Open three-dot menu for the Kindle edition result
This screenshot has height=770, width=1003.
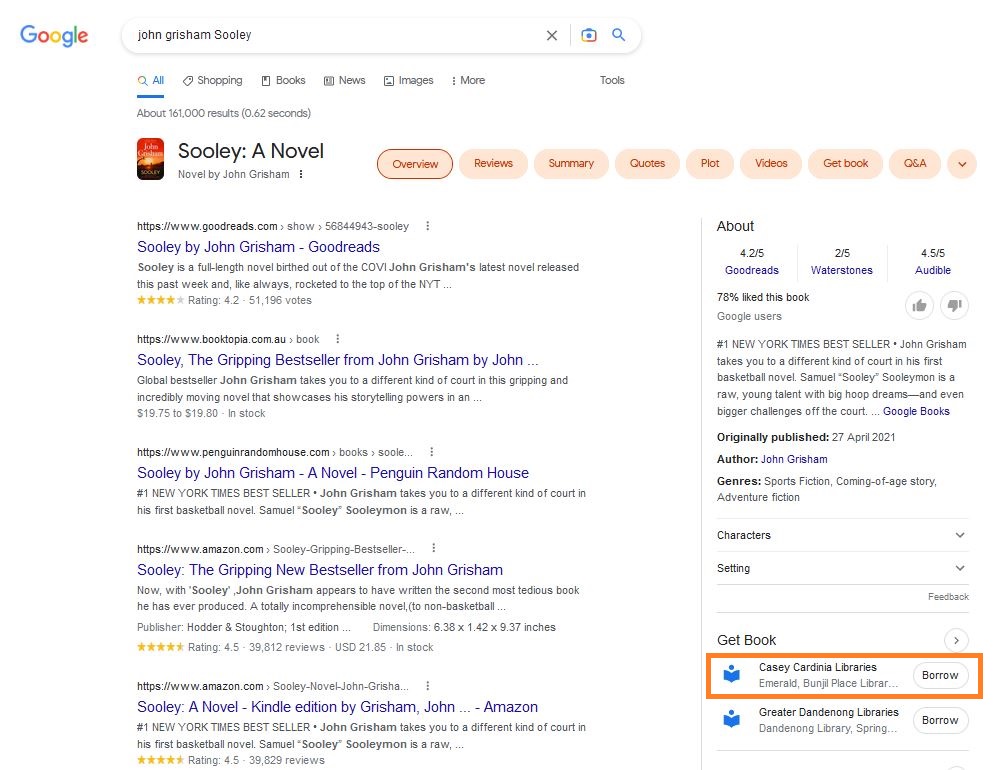click(428, 686)
